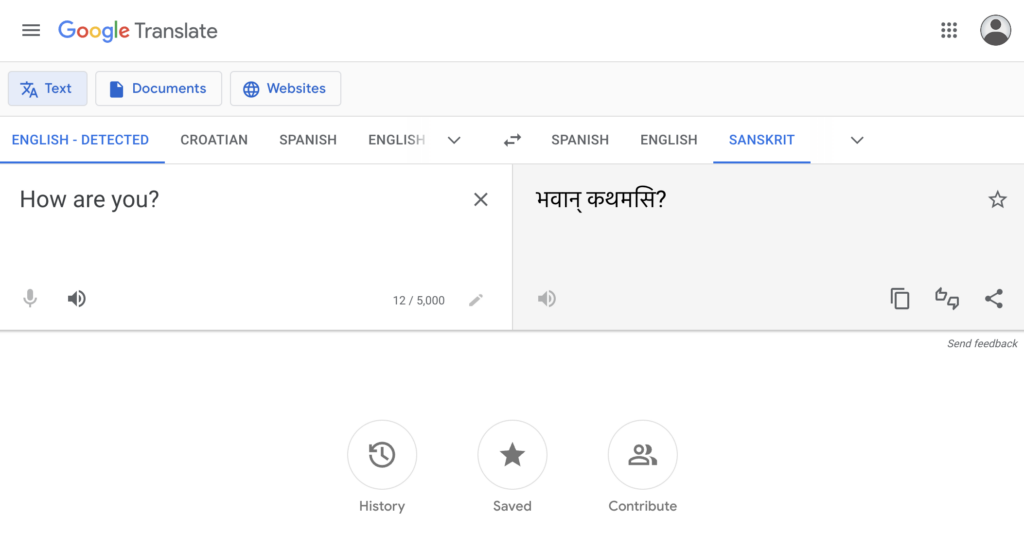This screenshot has width=1024, height=534.
Task: Toggle handwriting input pencil icon
Action: (x=476, y=300)
